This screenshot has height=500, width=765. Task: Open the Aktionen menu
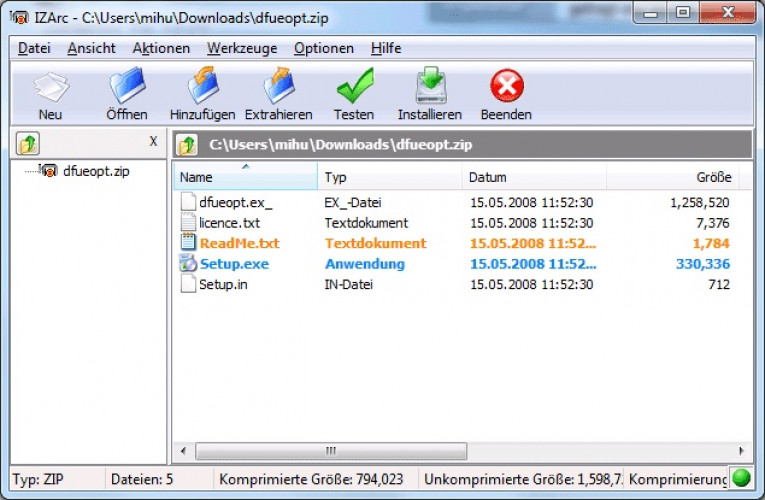pyautogui.click(x=161, y=48)
